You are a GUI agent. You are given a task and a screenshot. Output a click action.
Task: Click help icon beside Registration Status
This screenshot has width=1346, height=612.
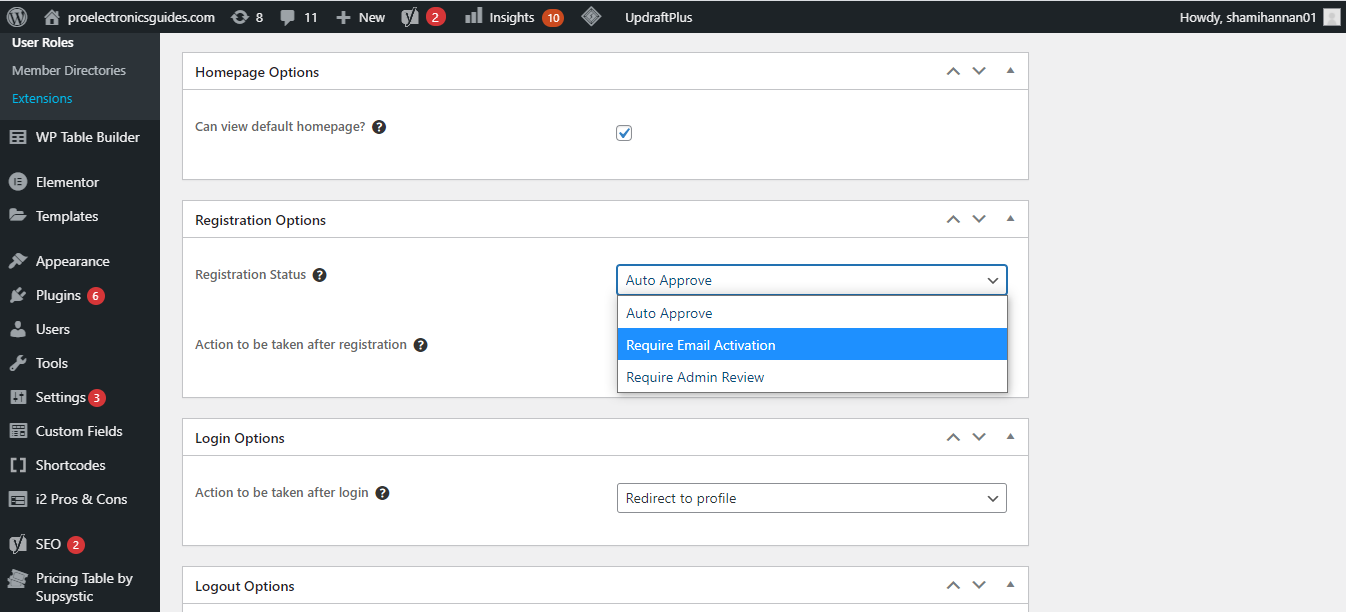(x=320, y=275)
